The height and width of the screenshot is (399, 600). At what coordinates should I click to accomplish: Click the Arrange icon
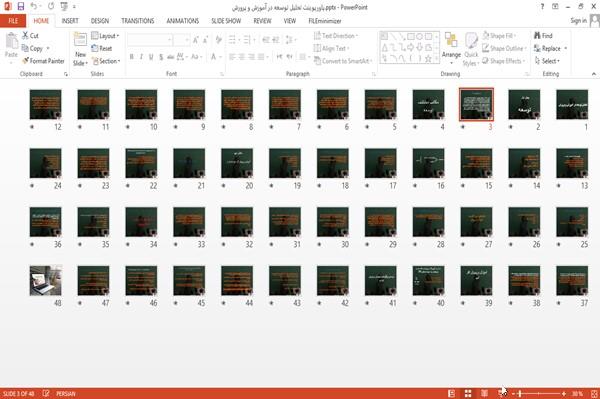(451, 40)
